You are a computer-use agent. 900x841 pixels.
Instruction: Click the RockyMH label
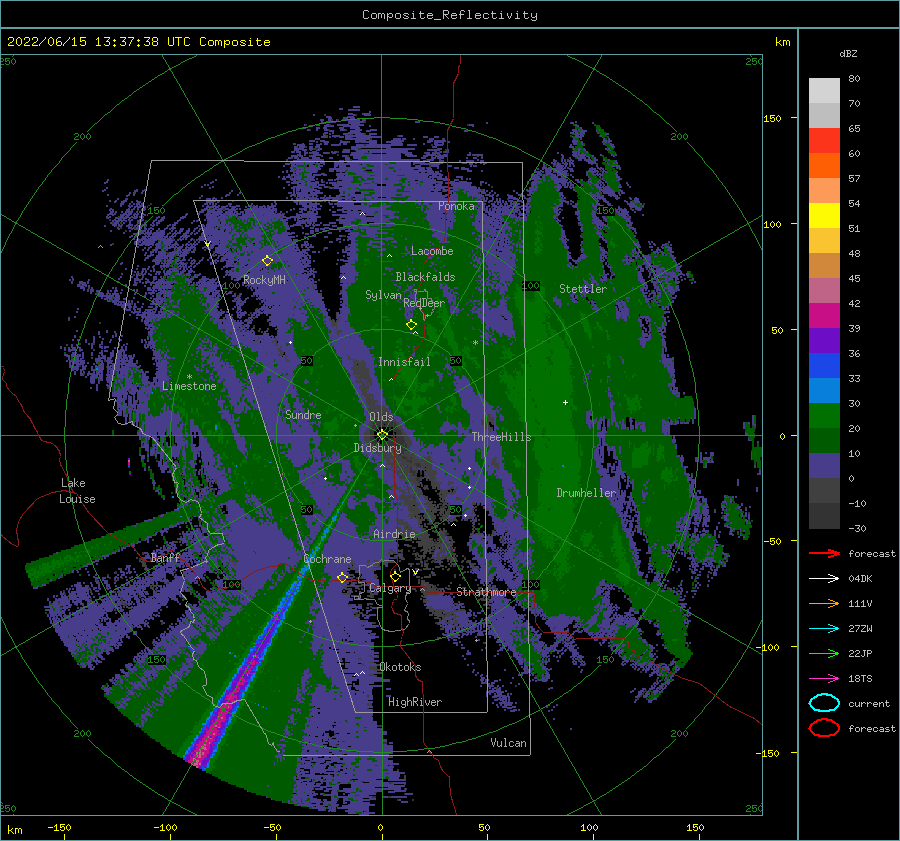point(264,280)
